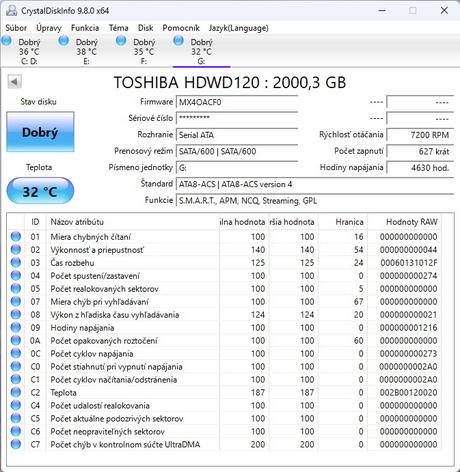
Task: Click the CrystalDiskInfo app icon in title bar
Action: coord(12,10)
